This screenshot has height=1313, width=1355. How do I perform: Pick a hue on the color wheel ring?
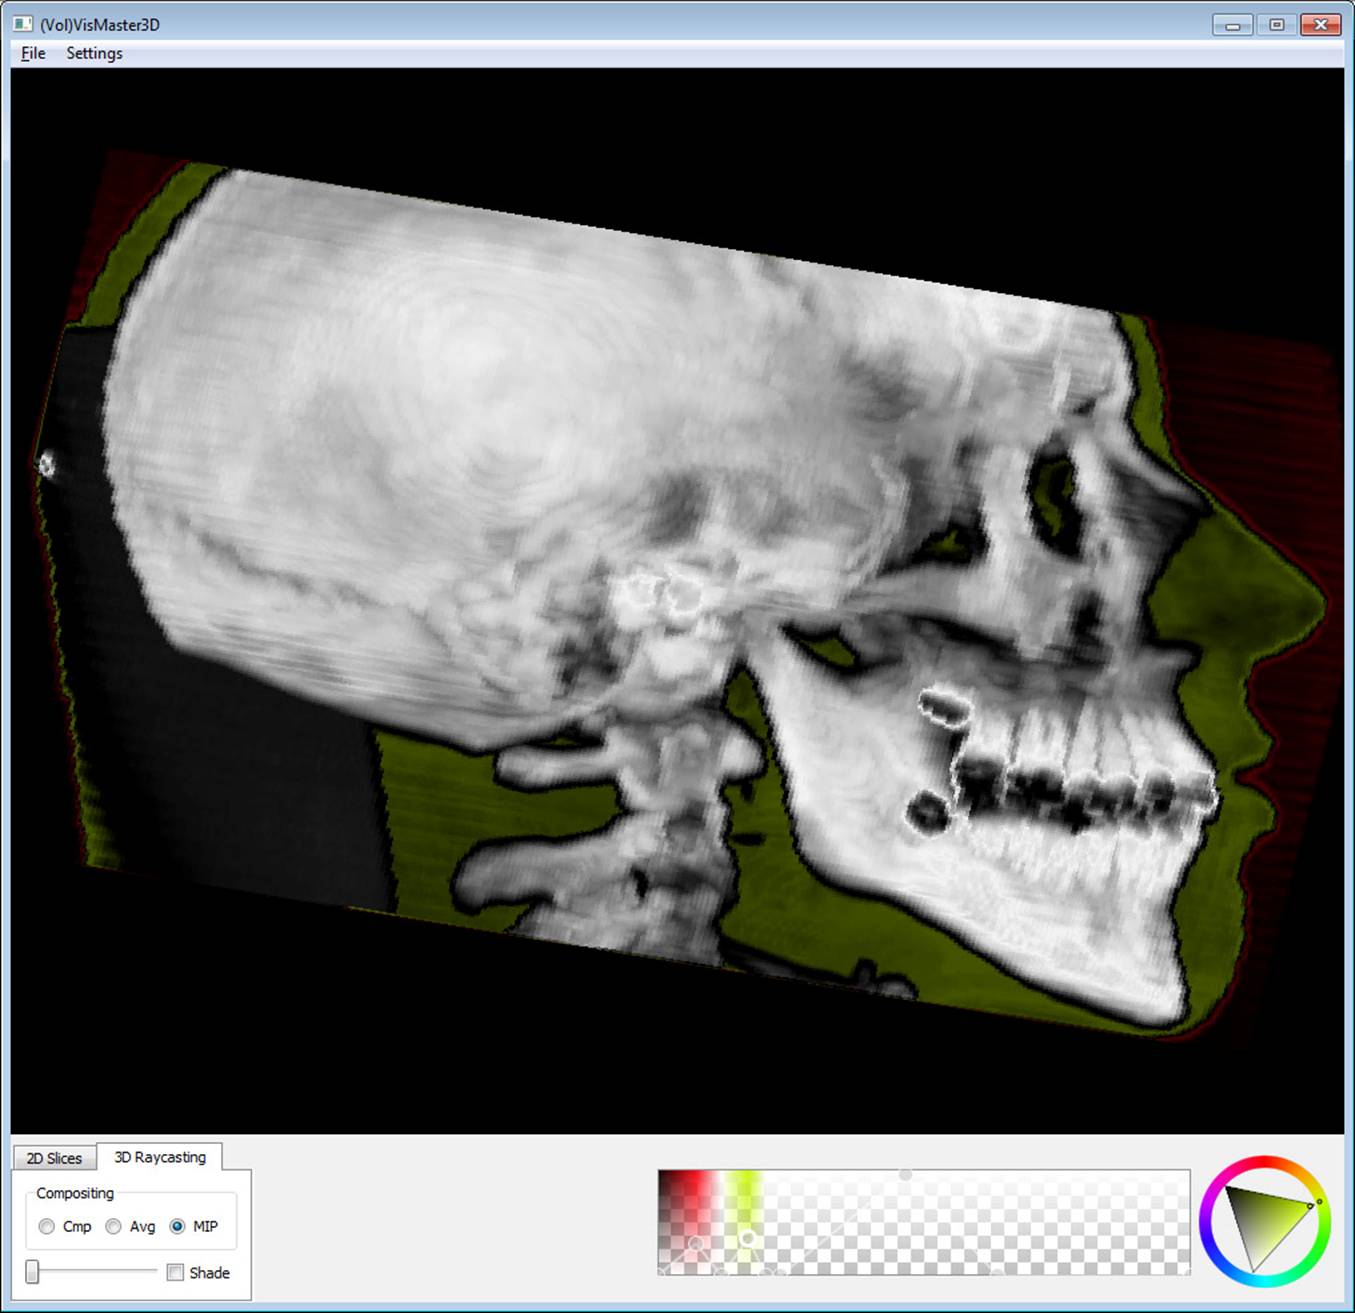click(x=1320, y=1201)
